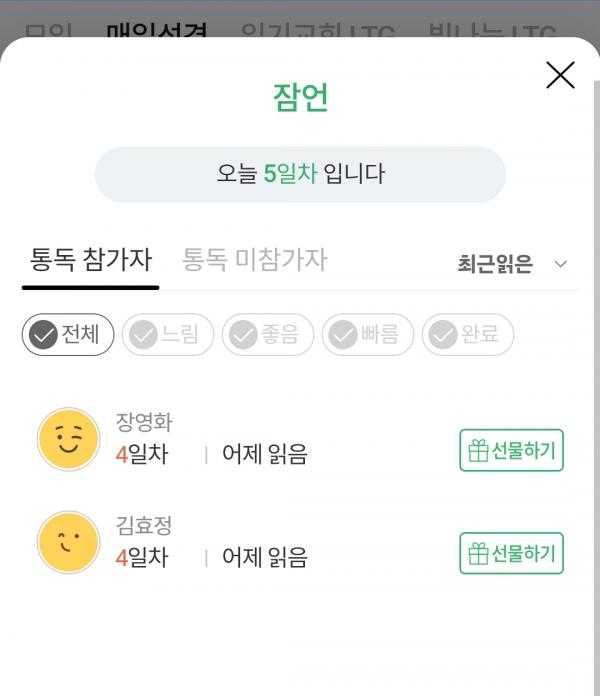Screen dimensions: 600x696
Task: Switch to 통독 미참가자 tab
Action: coord(254,260)
